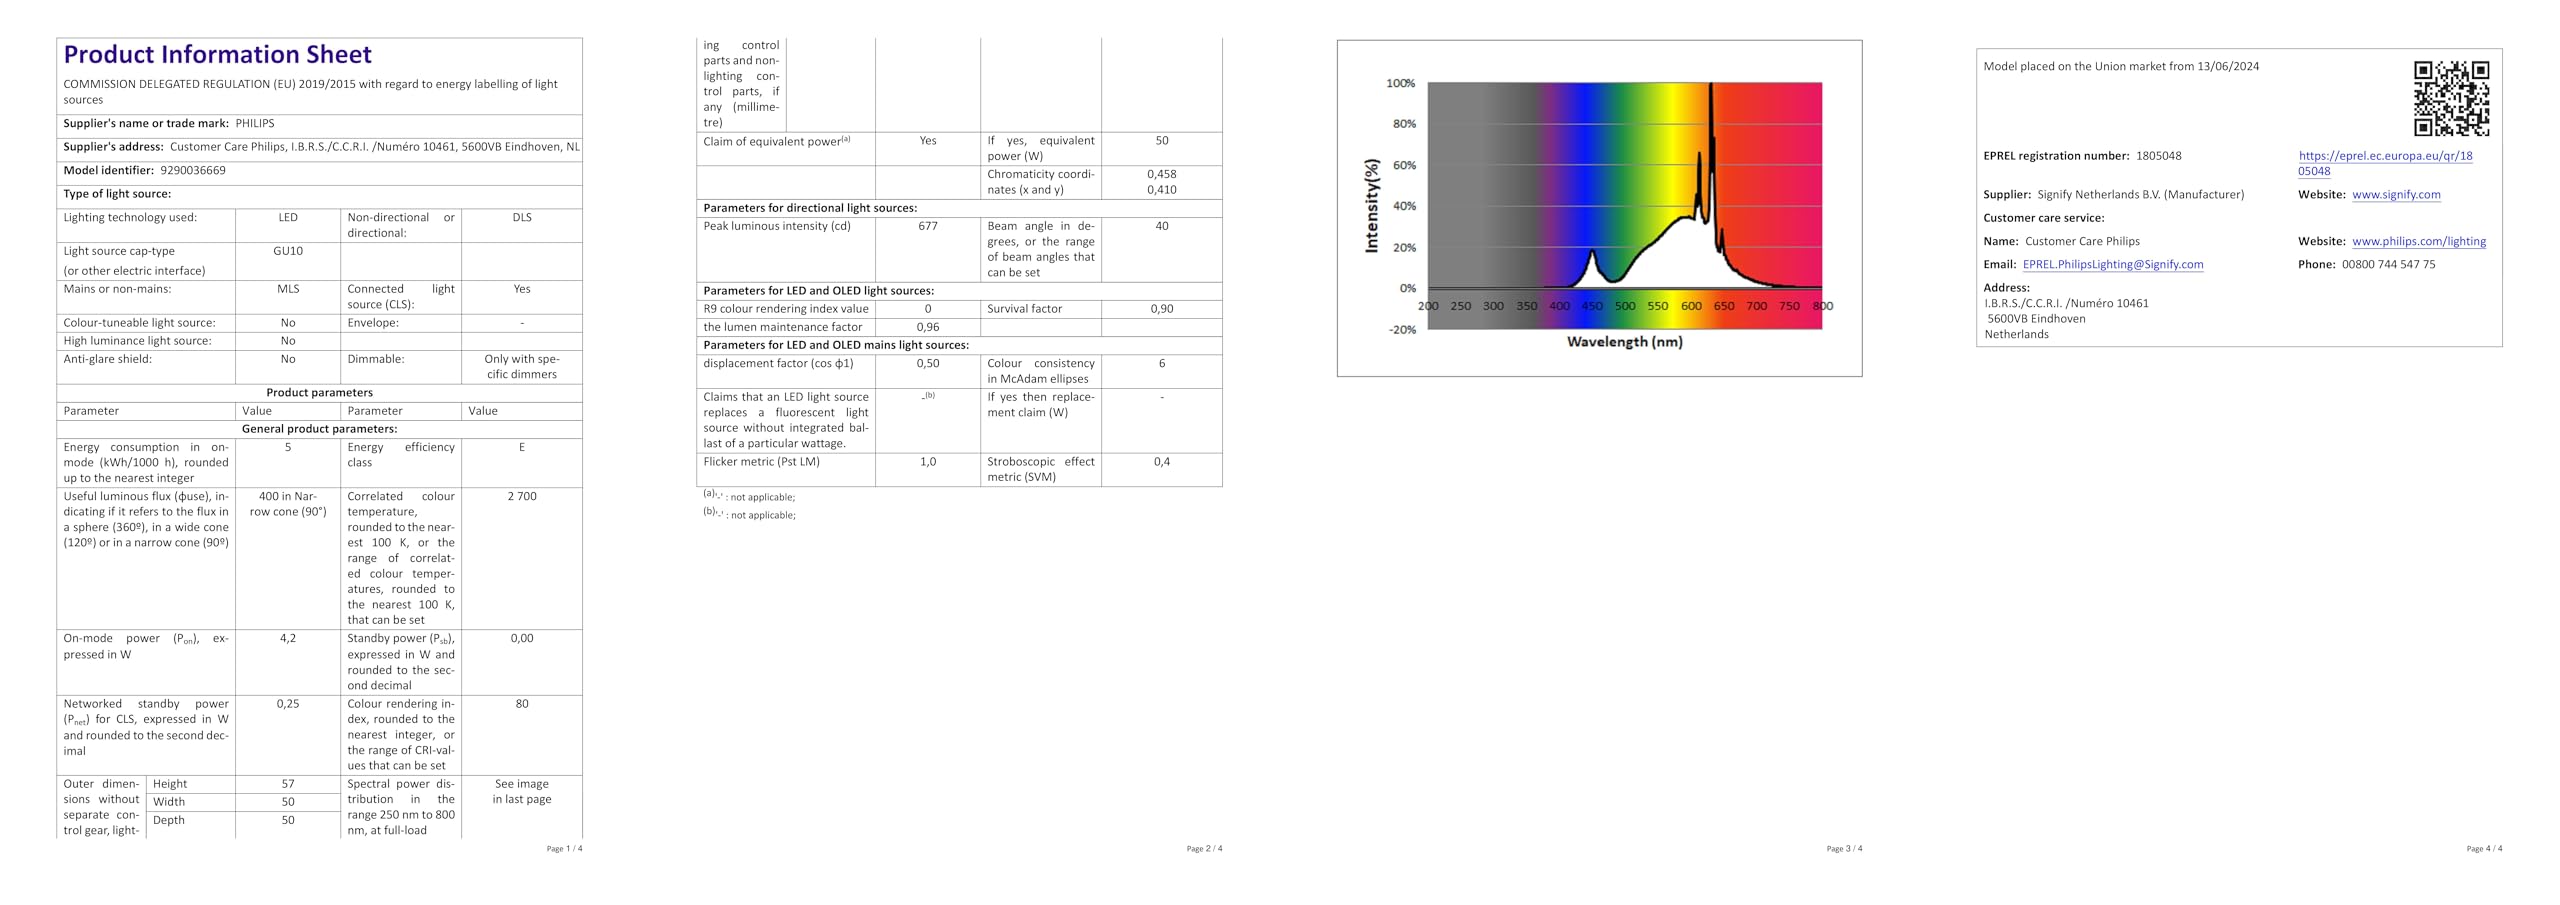Click the QR code on page 4
This screenshot has width=2560, height=905.
click(x=2450, y=98)
